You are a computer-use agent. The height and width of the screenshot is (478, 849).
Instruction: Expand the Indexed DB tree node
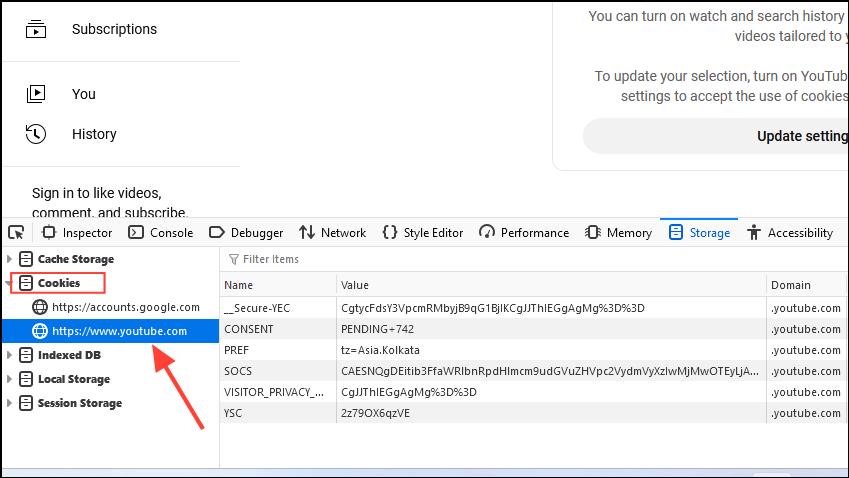pyautogui.click(x=9, y=355)
